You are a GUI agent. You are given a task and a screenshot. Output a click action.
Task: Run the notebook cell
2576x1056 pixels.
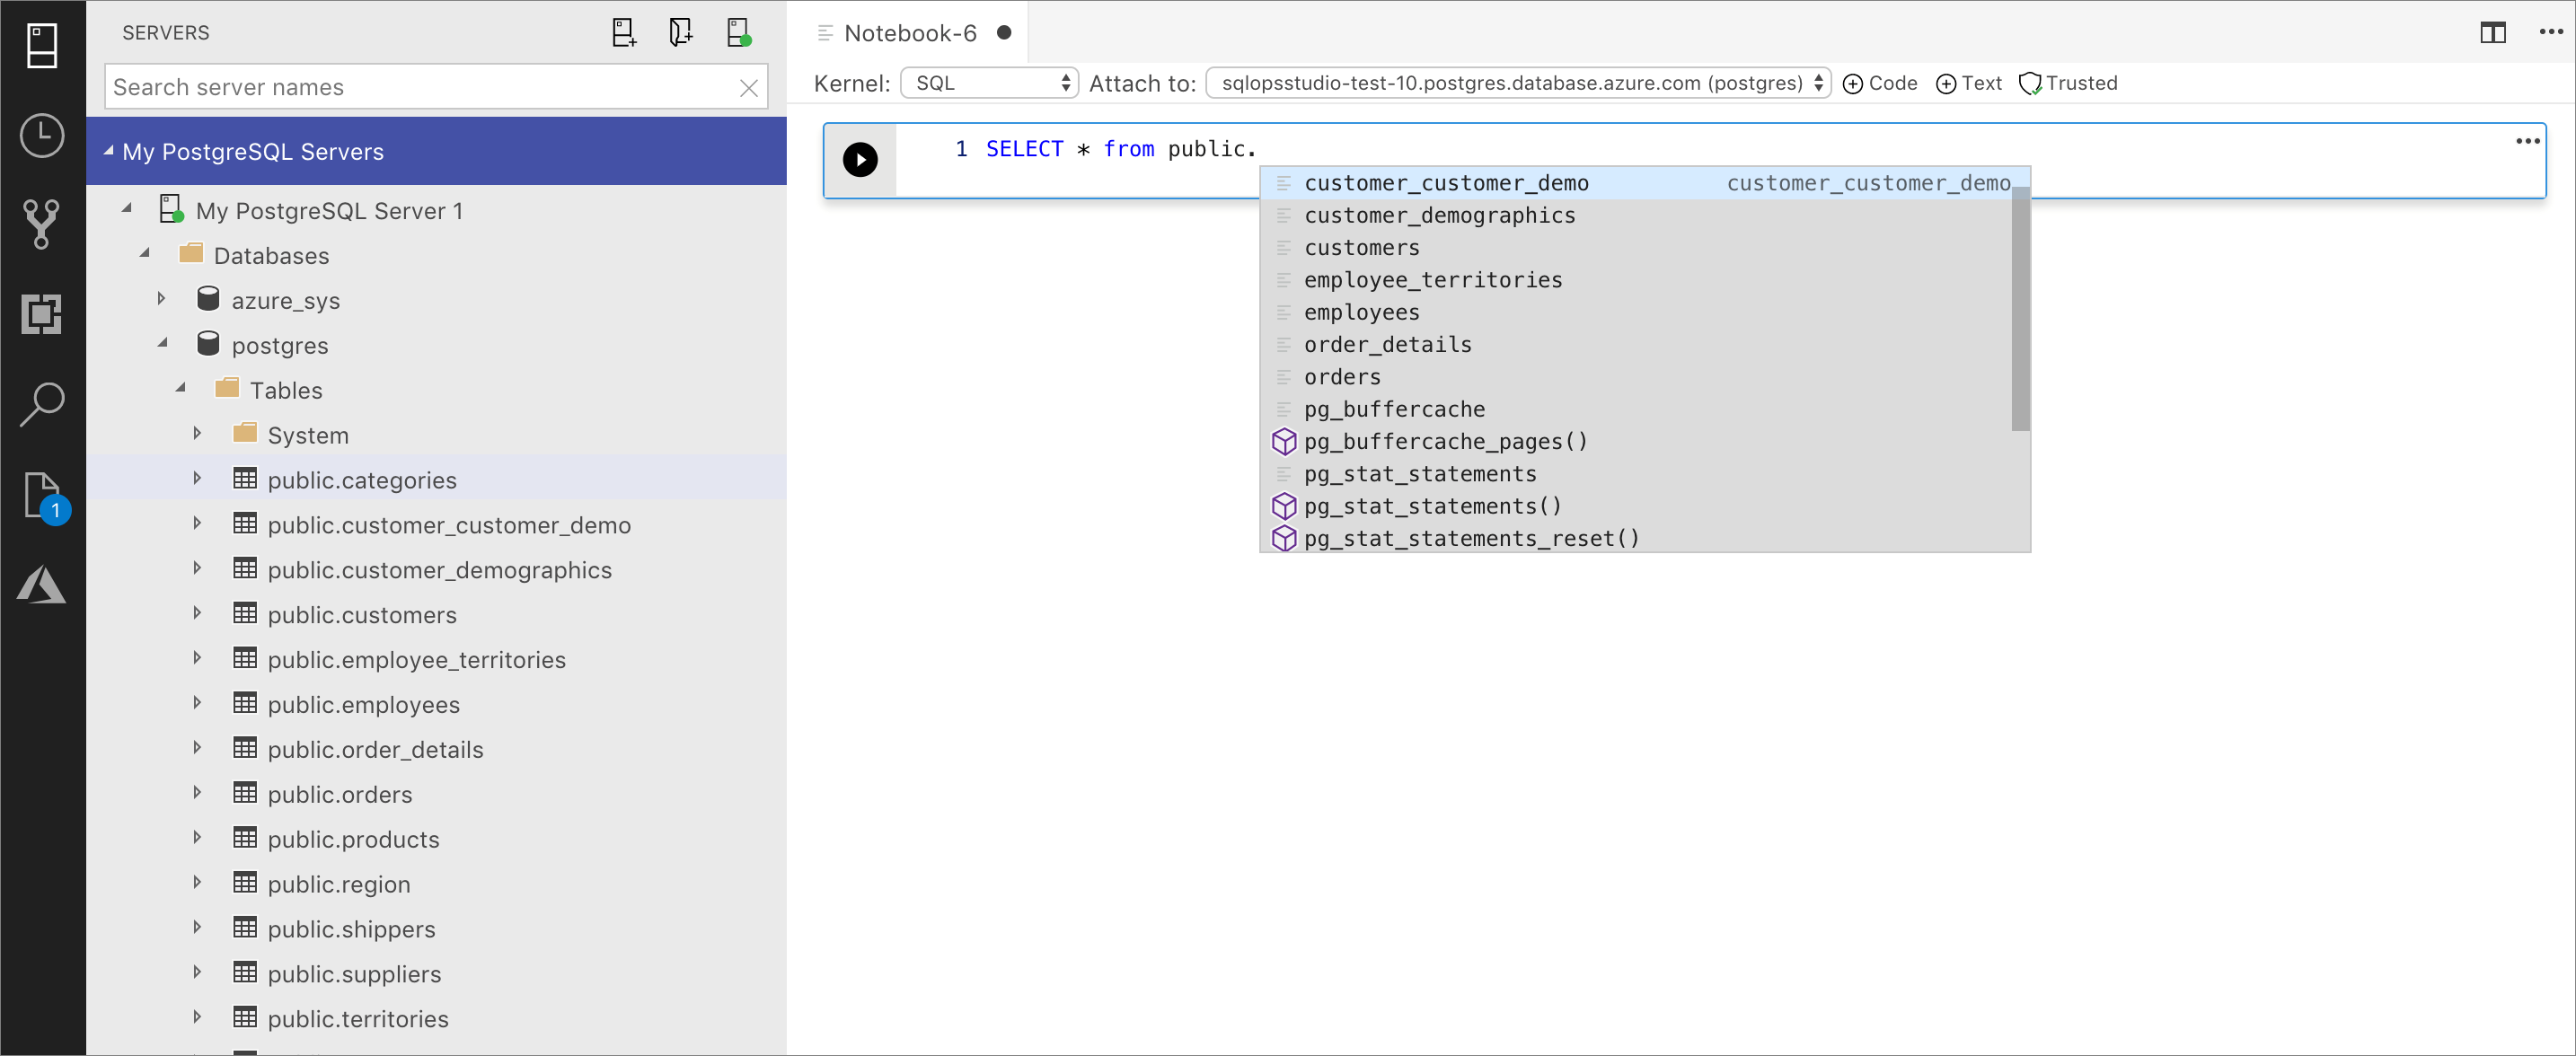tap(860, 160)
